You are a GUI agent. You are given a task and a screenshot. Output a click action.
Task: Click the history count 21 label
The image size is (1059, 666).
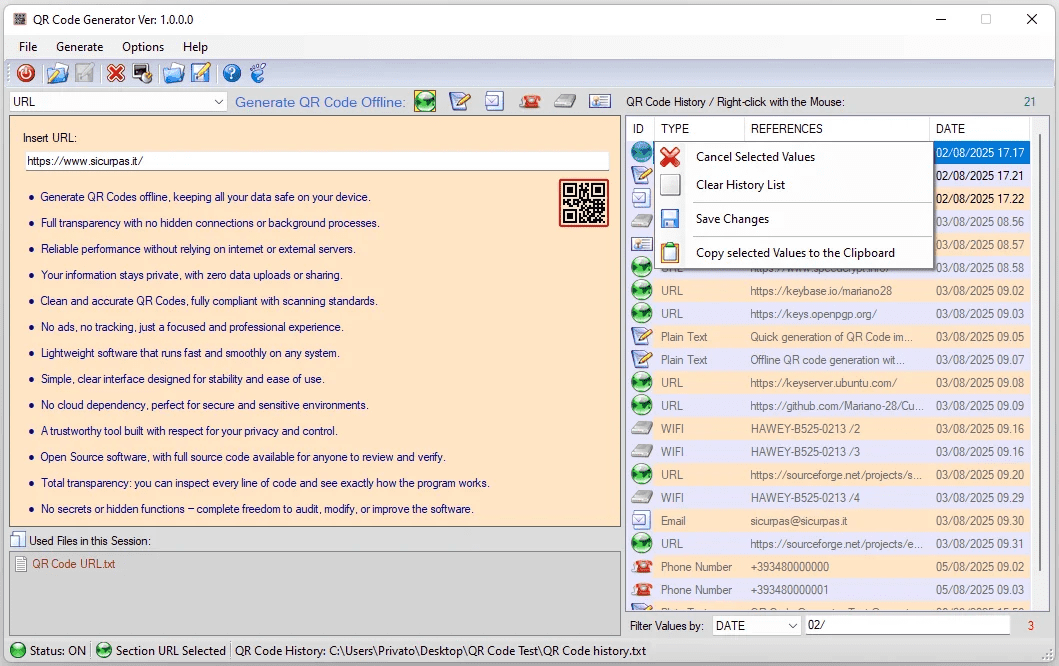[x=1029, y=101]
